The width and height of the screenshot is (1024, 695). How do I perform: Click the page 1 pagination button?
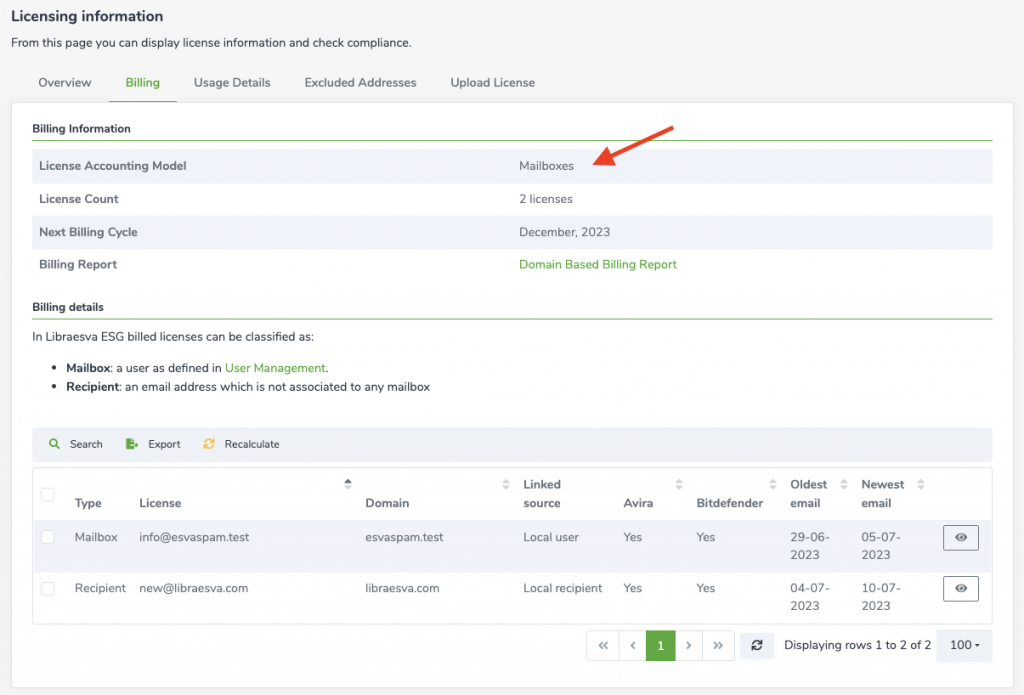tap(660, 645)
